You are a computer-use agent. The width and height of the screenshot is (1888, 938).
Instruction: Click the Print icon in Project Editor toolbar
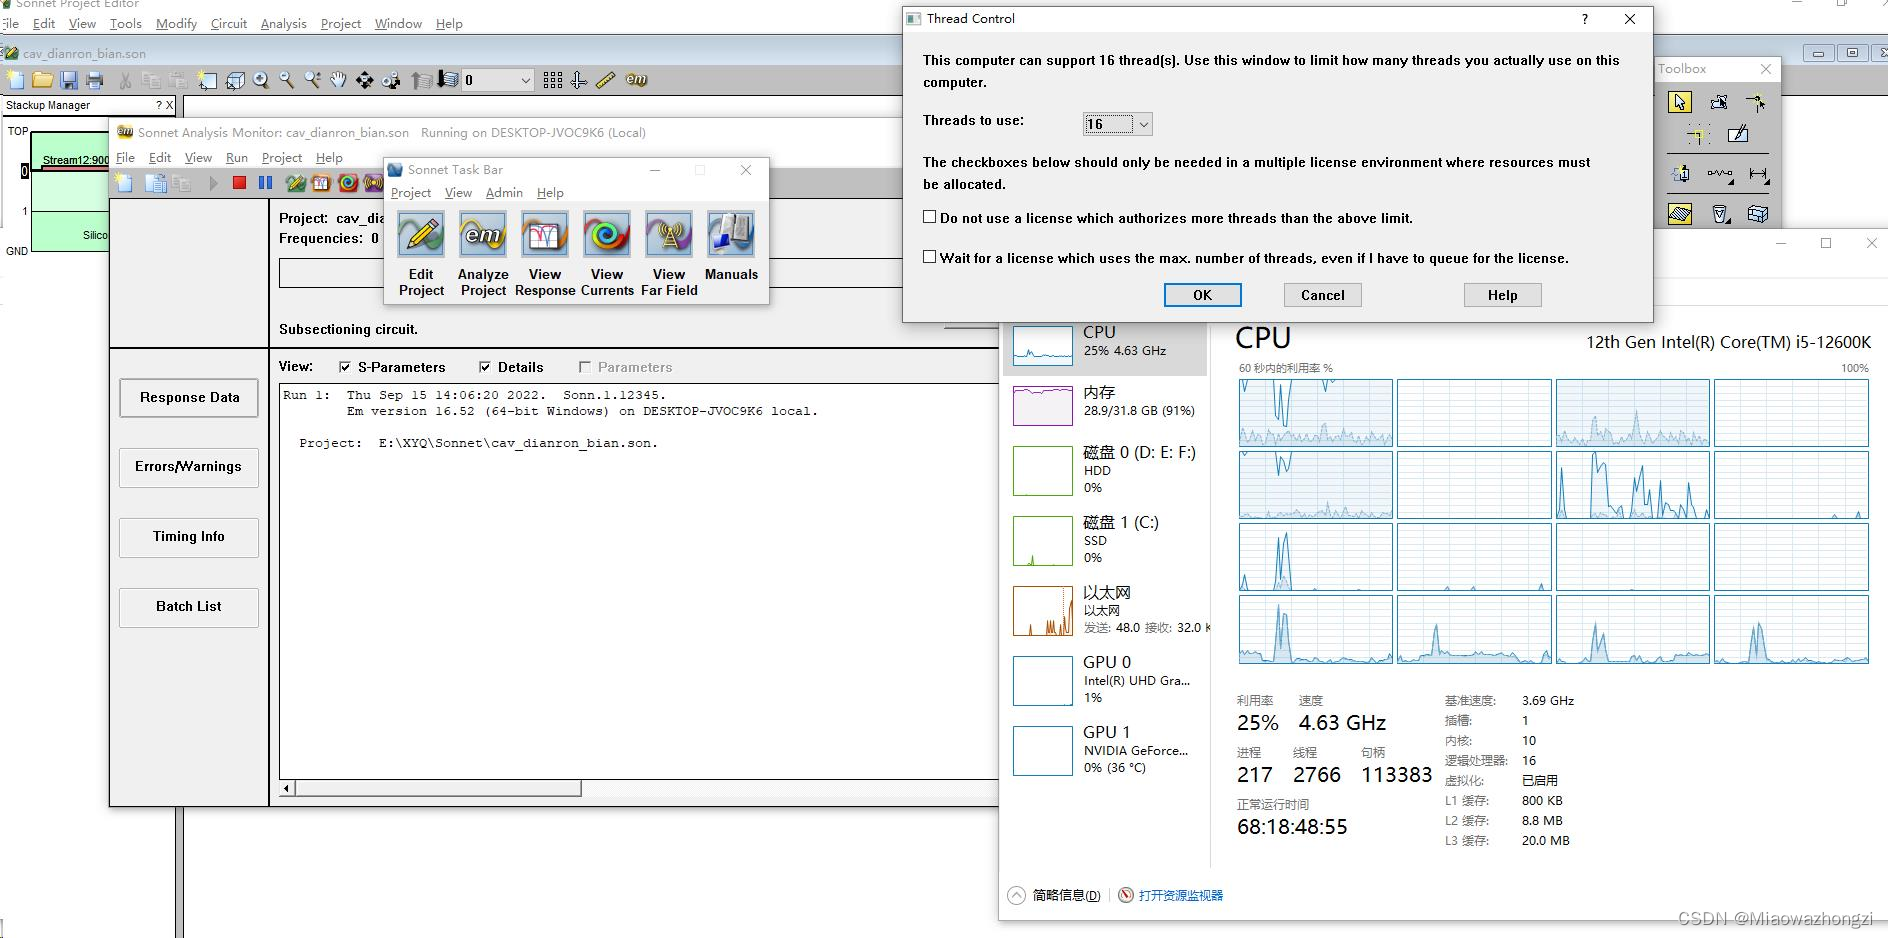click(95, 80)
